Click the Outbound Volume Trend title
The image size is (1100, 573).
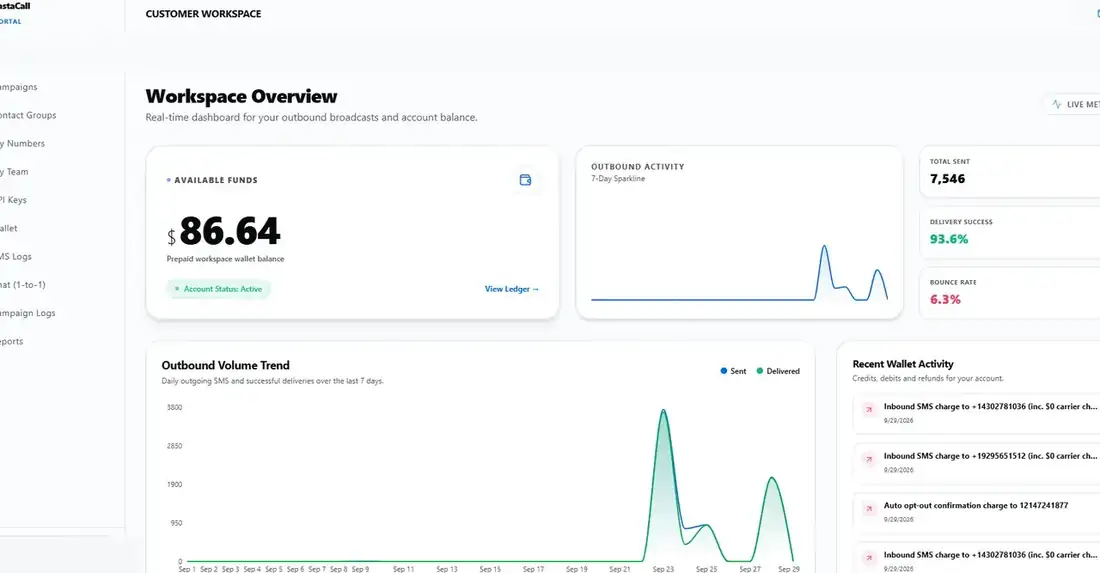click(225, 365)
